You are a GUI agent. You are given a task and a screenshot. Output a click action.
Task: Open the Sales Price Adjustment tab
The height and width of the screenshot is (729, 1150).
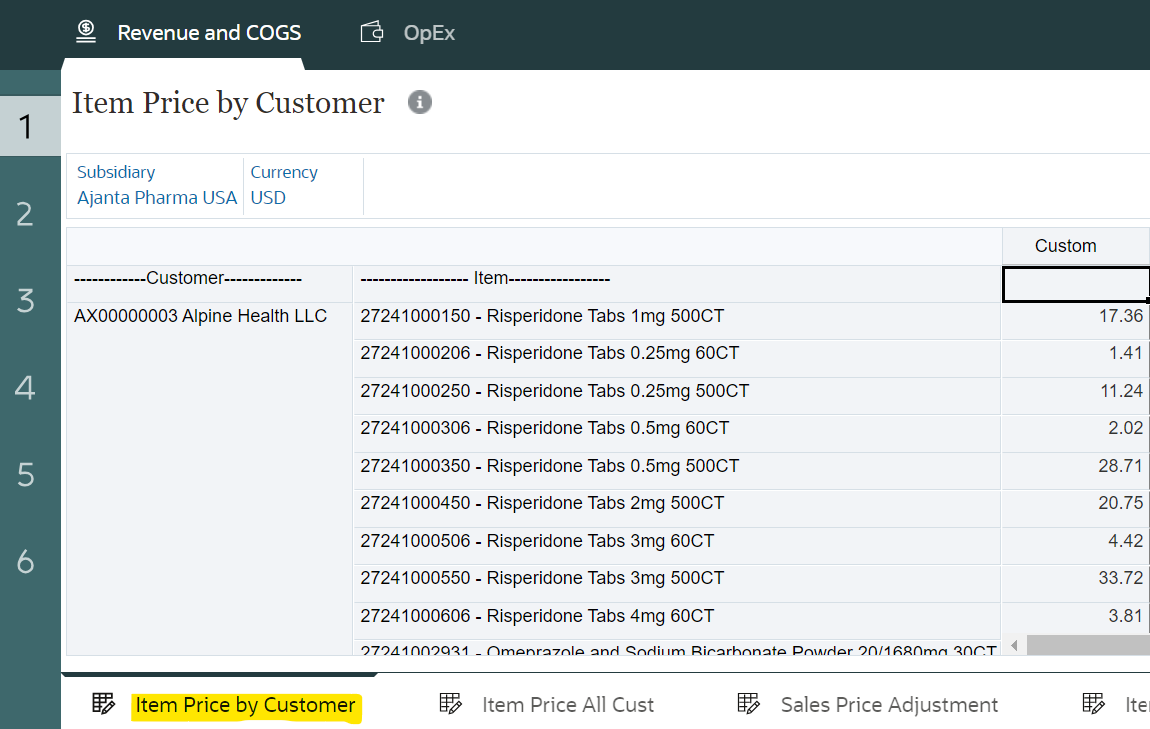[889, 705]
